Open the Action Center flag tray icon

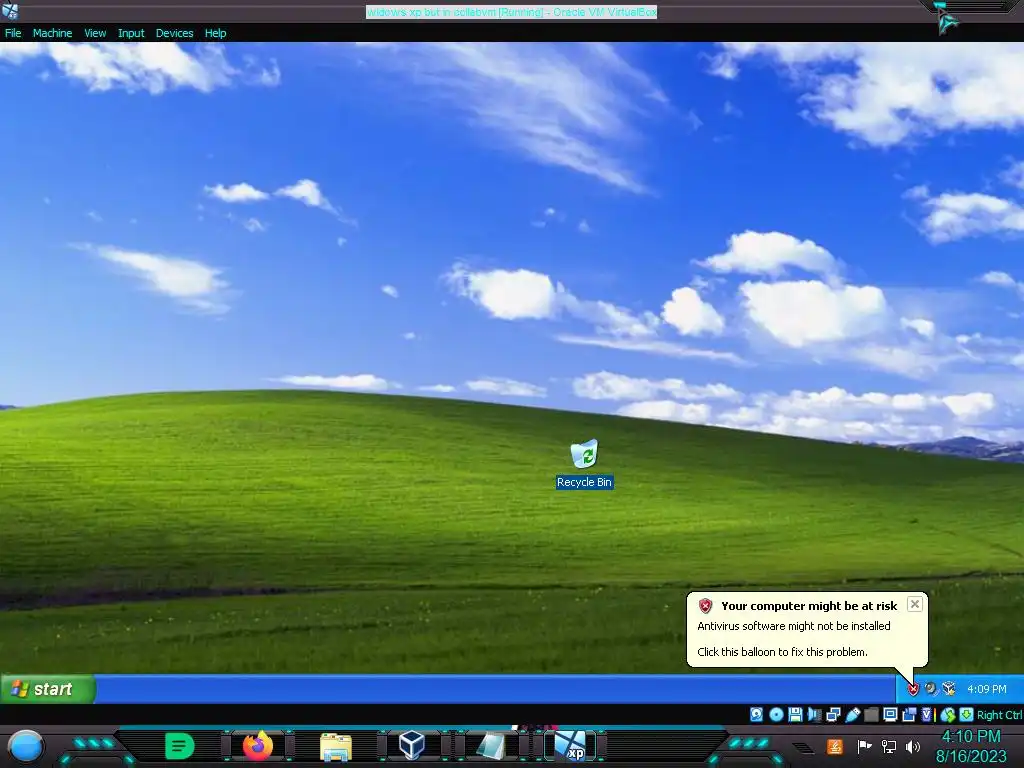pyautogui.click(x=865, y=746)
